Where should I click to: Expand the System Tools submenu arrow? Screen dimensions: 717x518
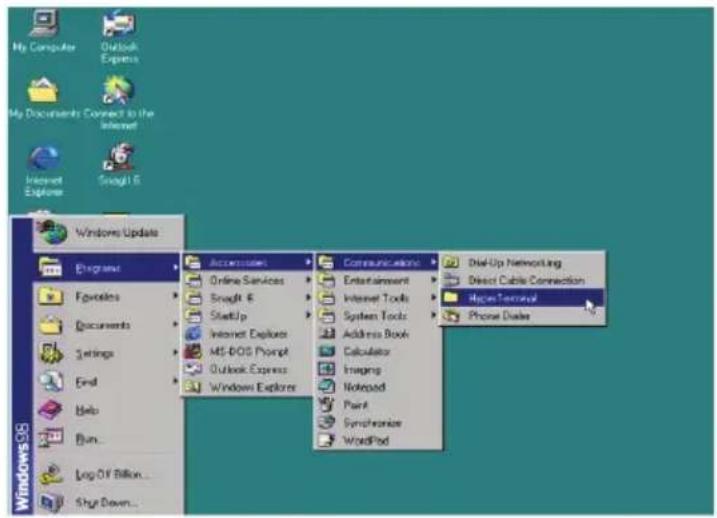pyautogui.click(x=433, y=315)
